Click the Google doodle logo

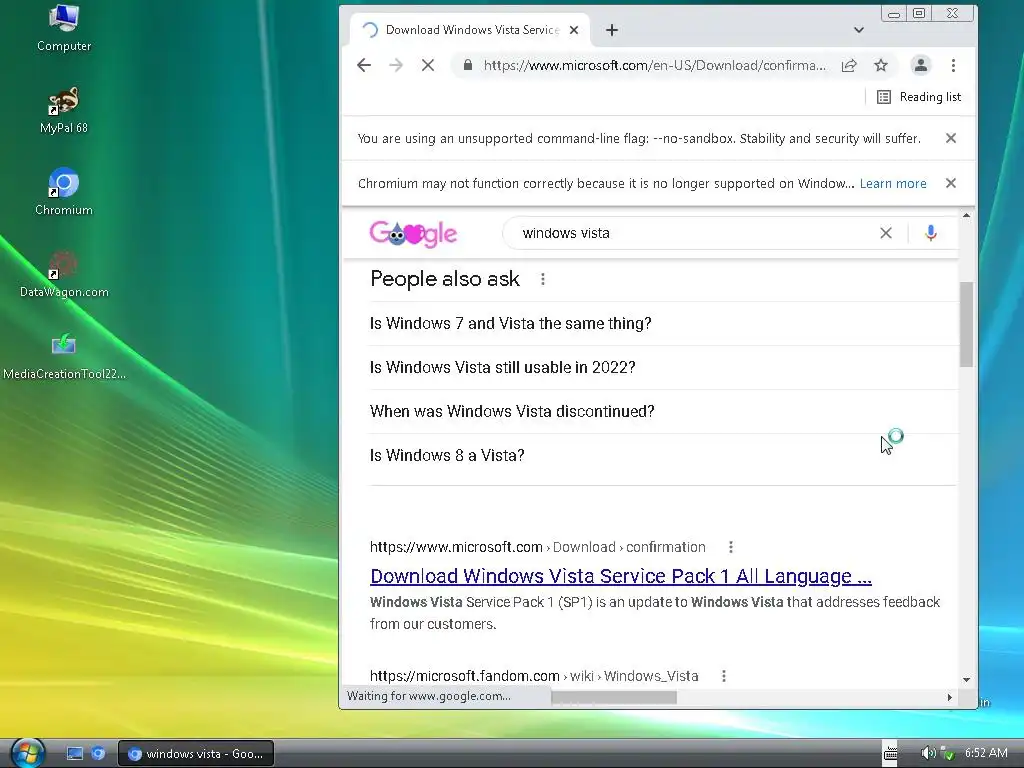click(x=413, y=233)
